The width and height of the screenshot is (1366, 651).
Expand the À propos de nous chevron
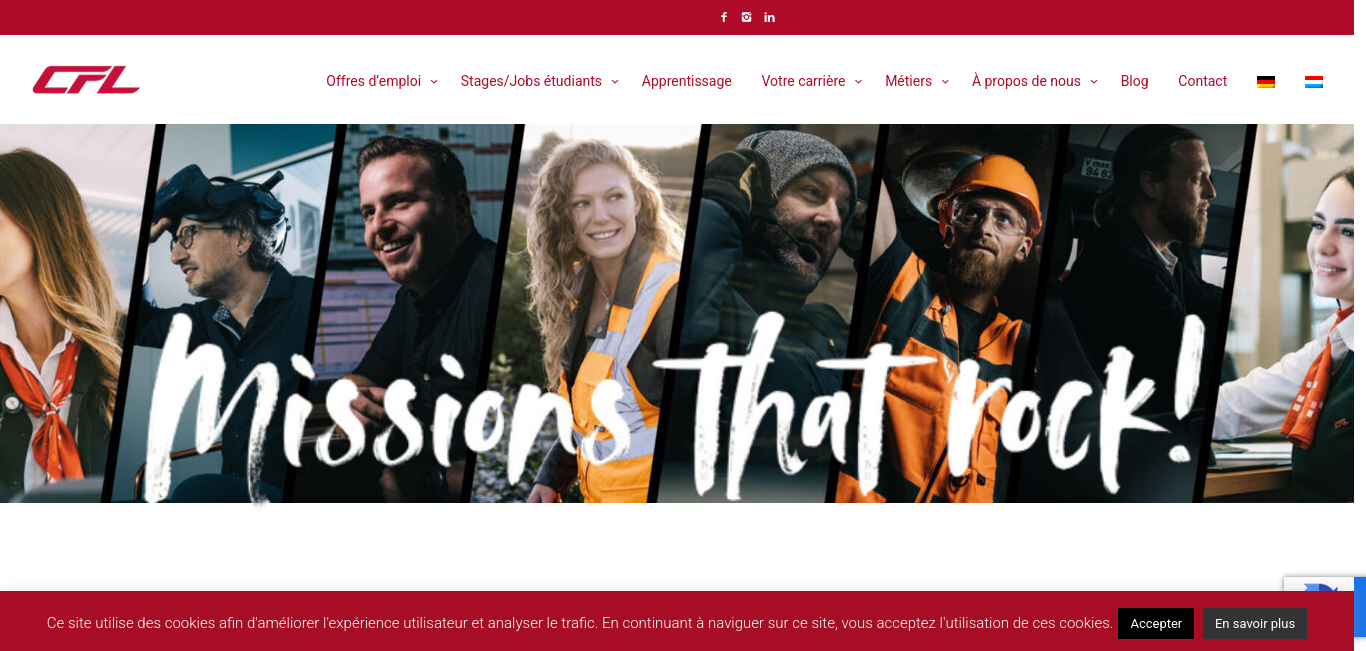pyautogui.click(x=1094, y=82)
